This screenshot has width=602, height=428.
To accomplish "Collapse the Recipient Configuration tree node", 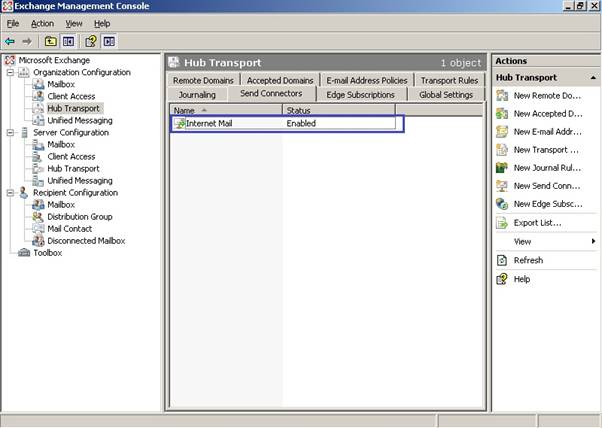I will click(10, 193).
